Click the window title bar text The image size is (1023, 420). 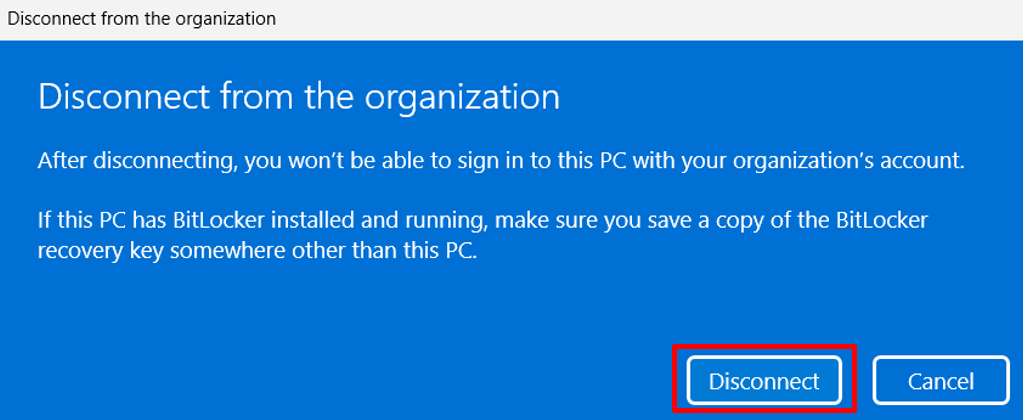pyautogui.click(x=142, y=19)
